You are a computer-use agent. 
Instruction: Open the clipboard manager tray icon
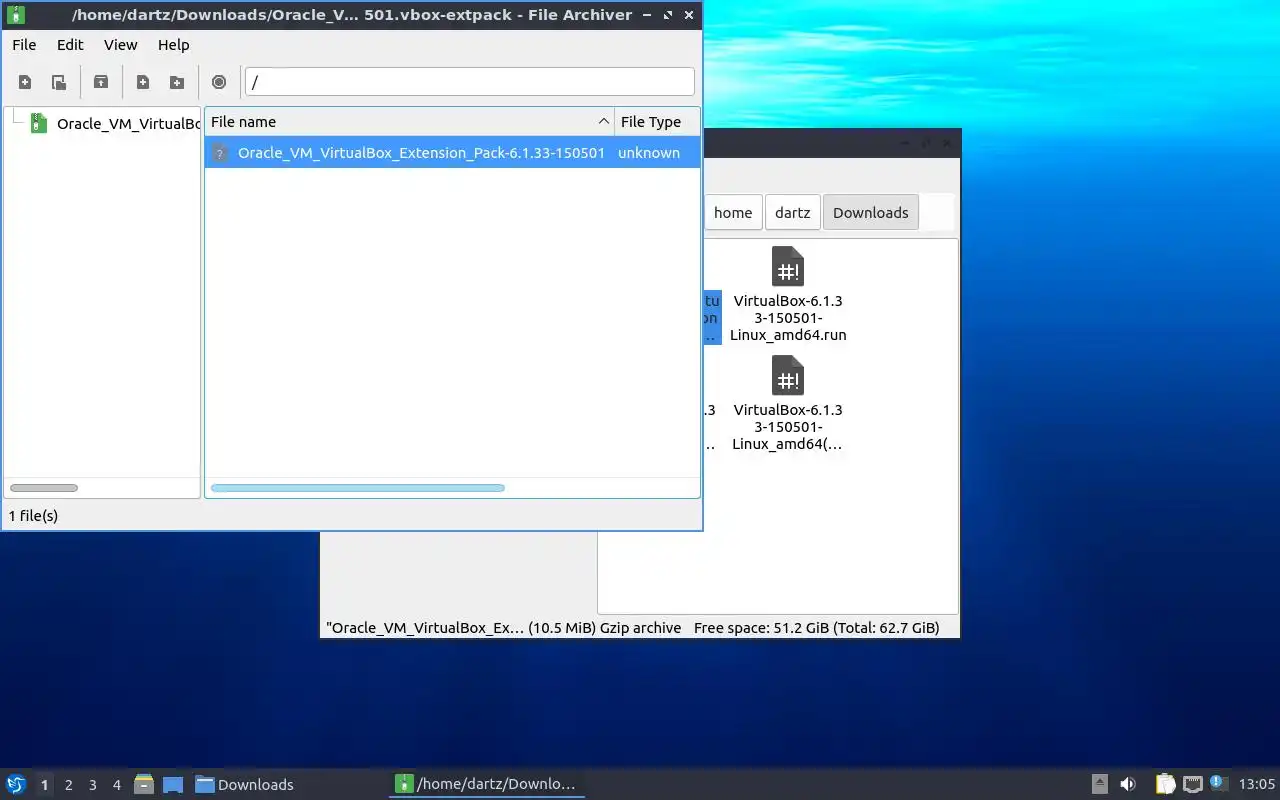(x=1165, y=784)
